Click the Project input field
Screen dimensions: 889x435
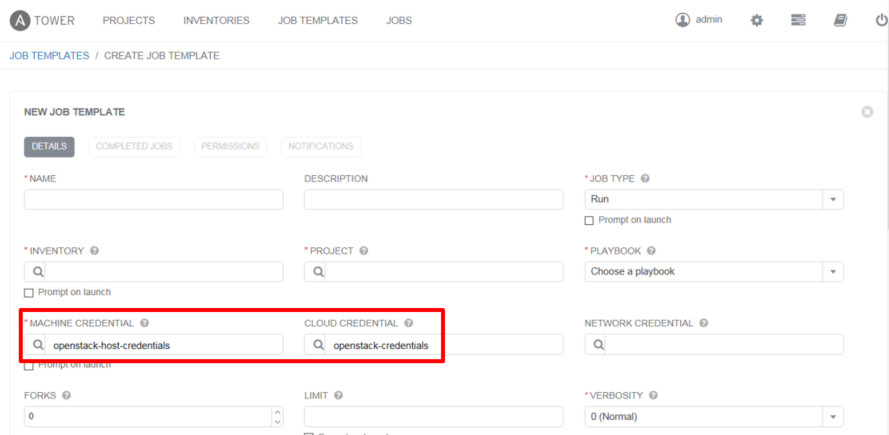(444, 272)
